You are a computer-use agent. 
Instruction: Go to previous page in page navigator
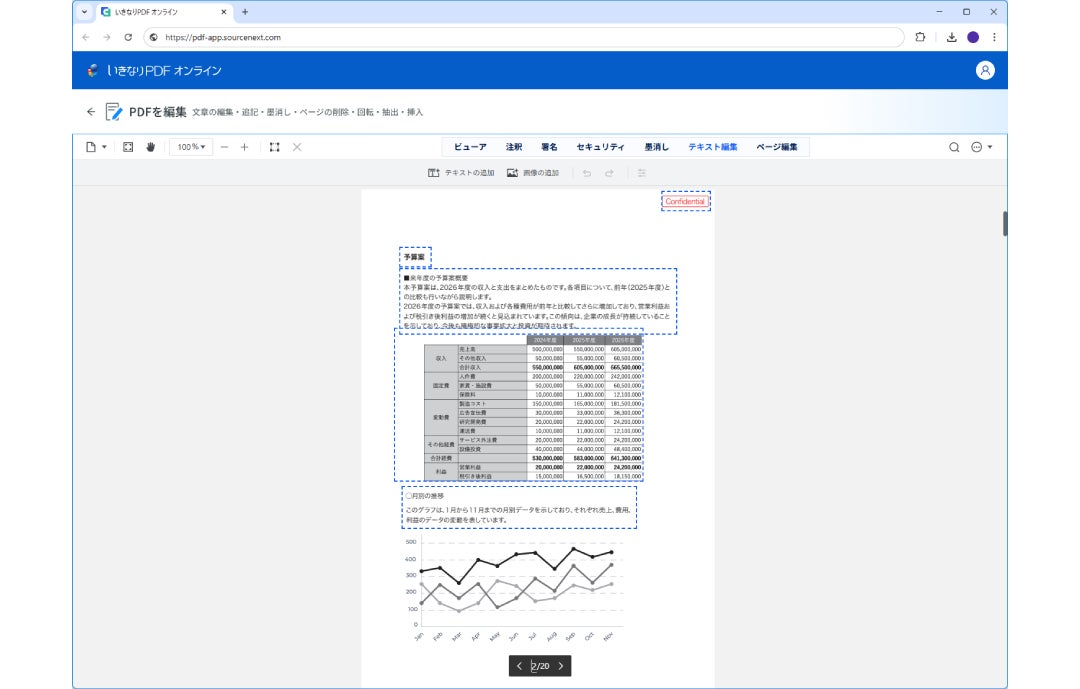pyautogui.click(x=519, y=666)
